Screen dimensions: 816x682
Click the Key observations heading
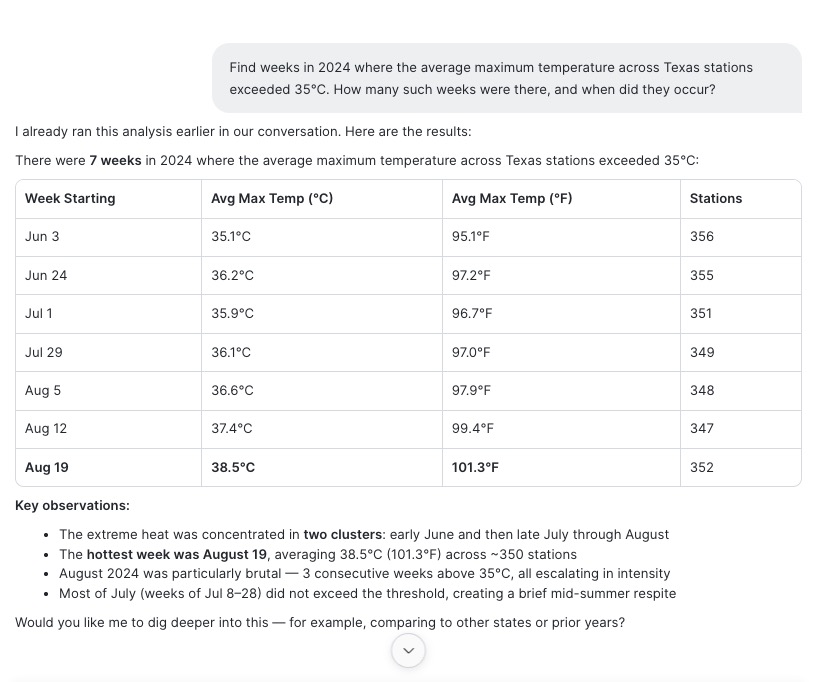[72, 506]
